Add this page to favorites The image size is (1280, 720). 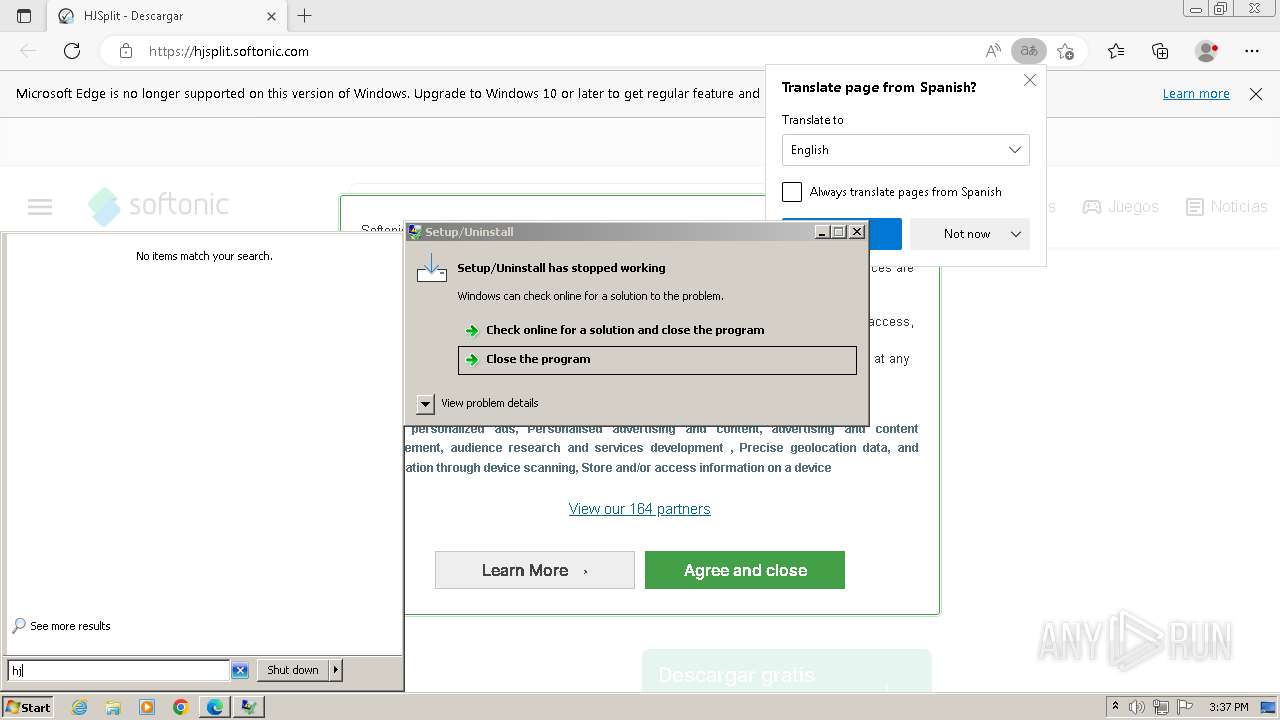1066,51
